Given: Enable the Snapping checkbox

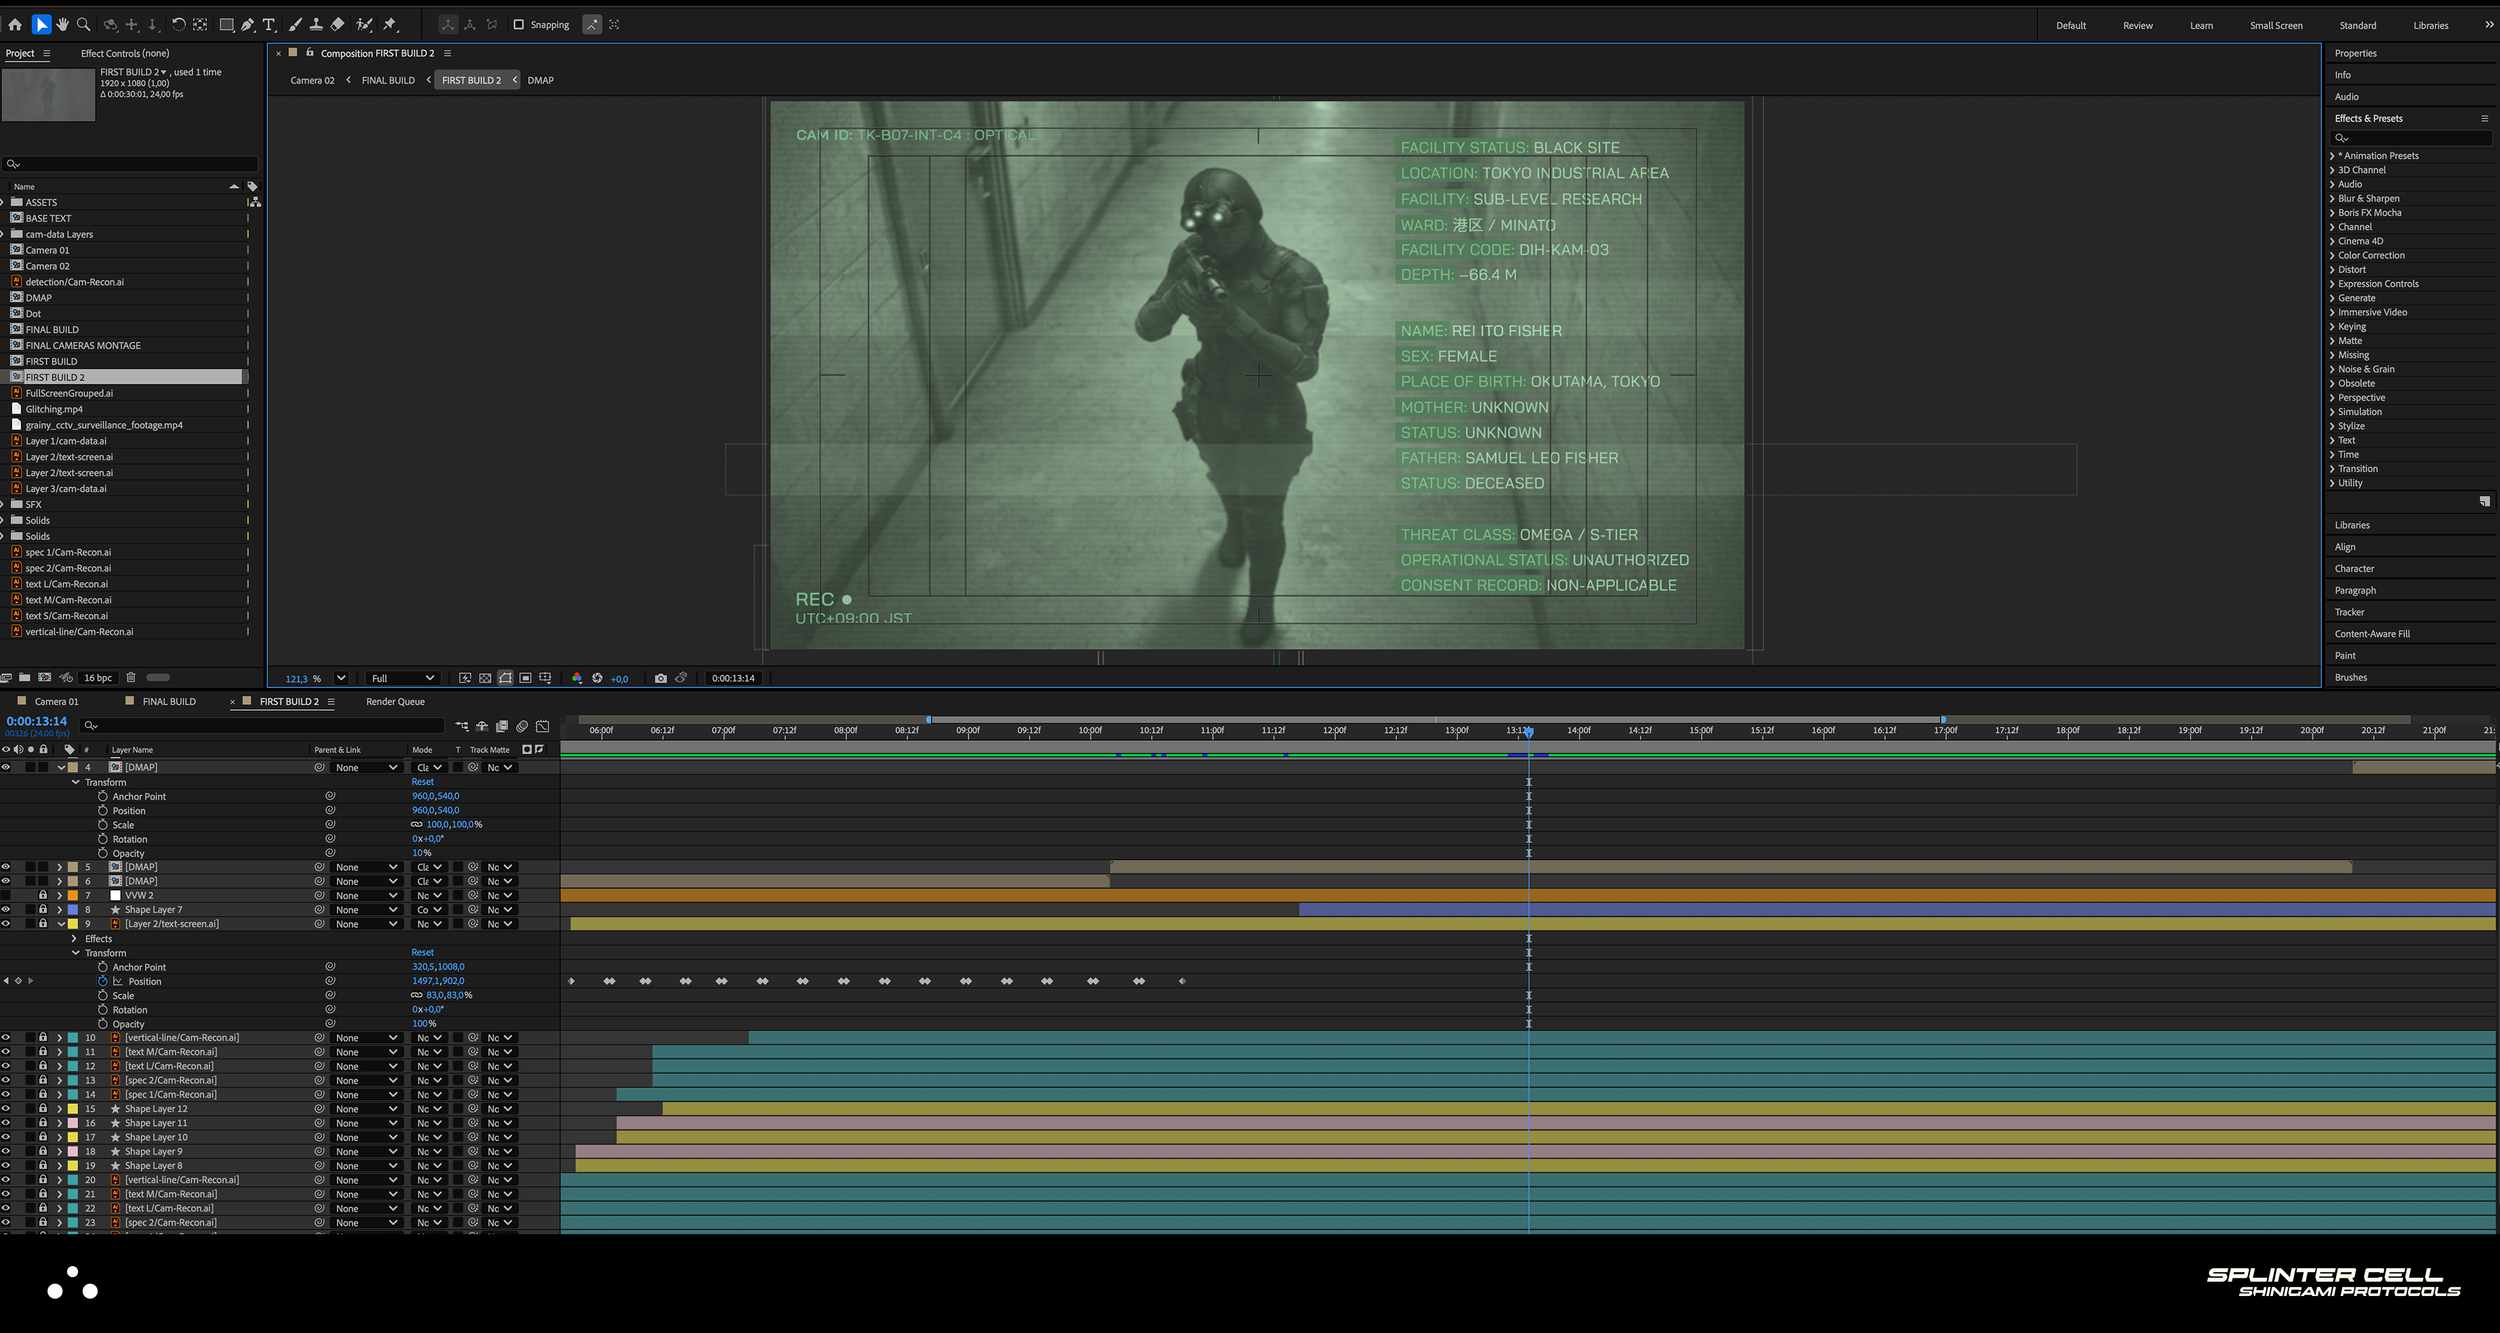Looking at the screenshot, I should [518, 25].
